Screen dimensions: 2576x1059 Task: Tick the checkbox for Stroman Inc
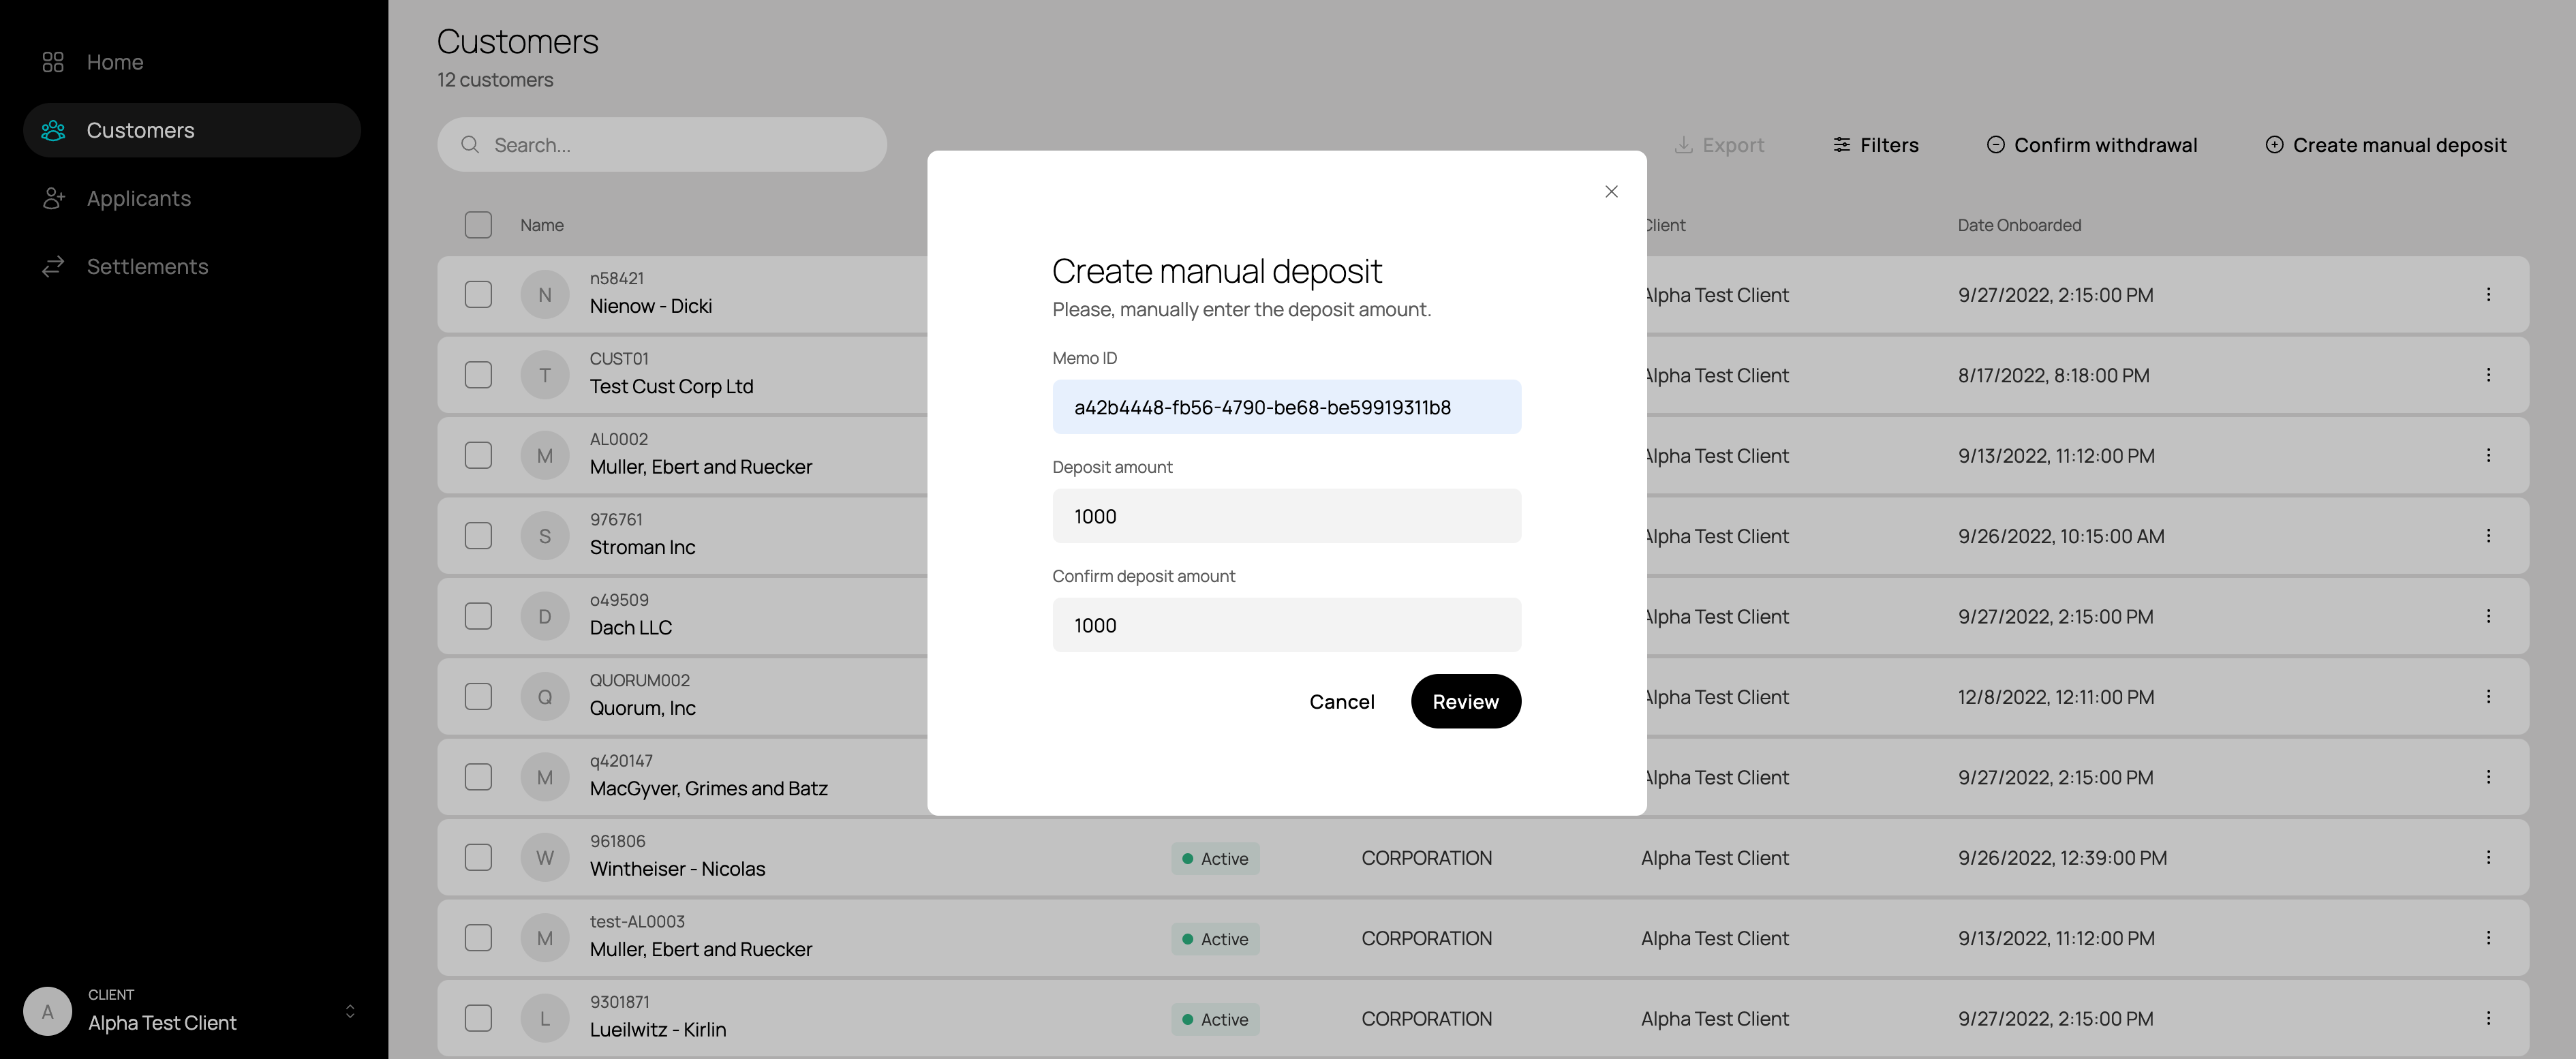(x=478, y=536)
